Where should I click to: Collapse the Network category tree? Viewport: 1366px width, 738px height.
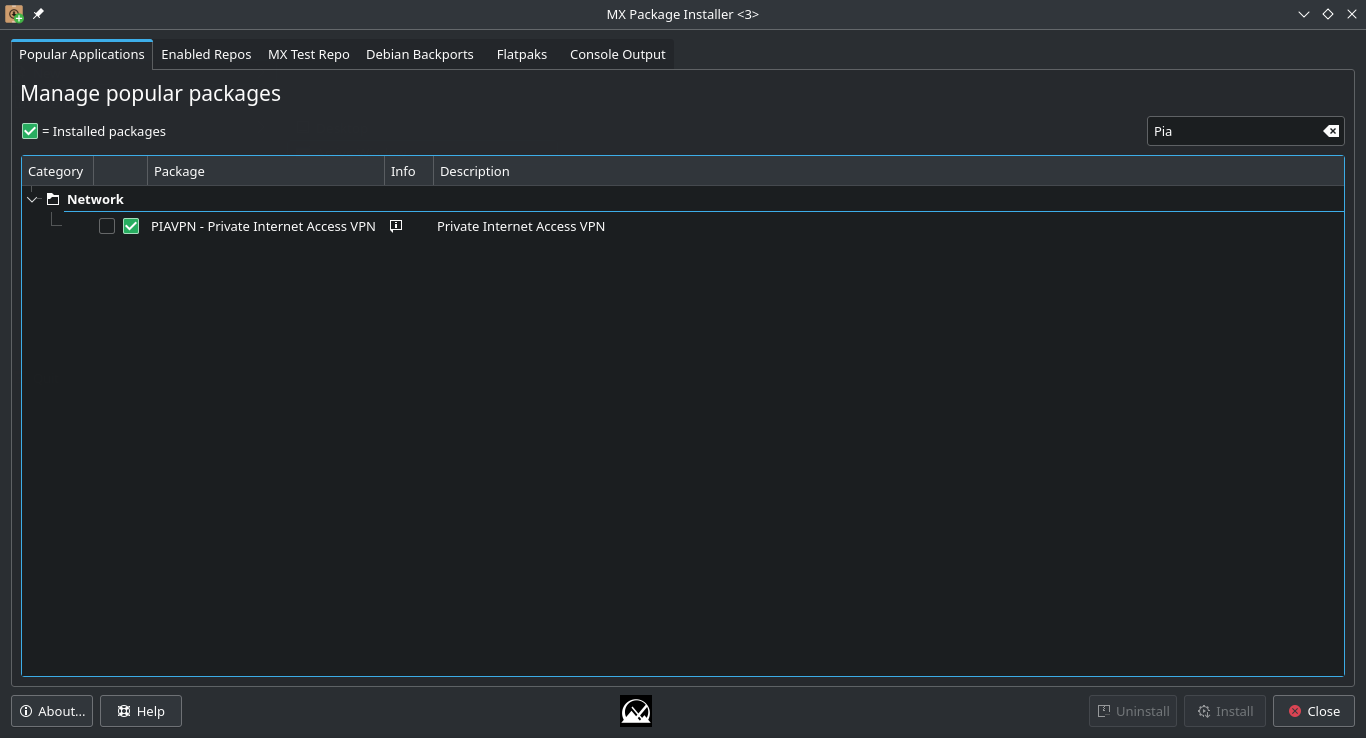click(32, 199)
